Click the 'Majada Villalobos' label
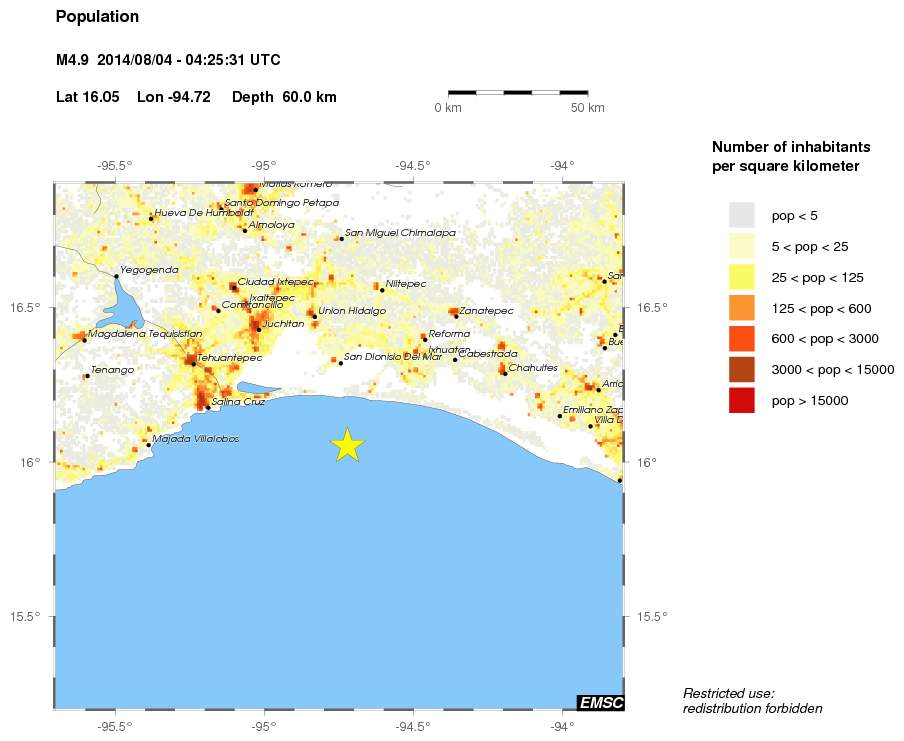 point(195,439)
